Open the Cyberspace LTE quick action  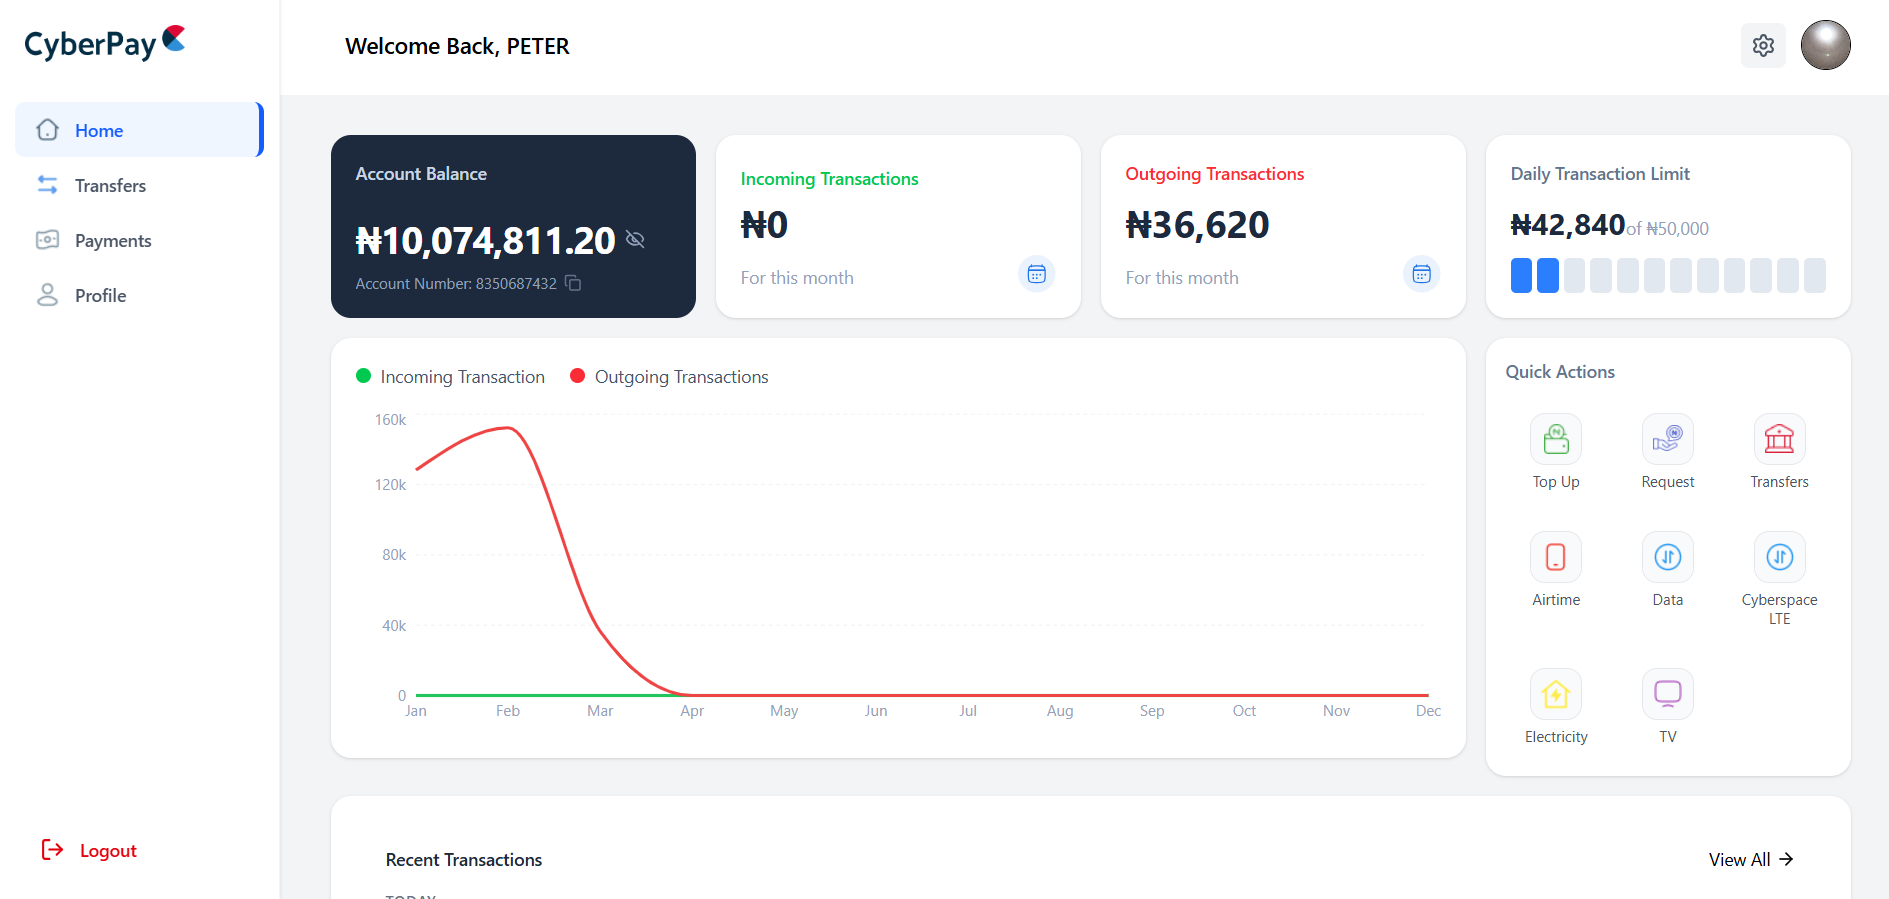point(1779,557)
